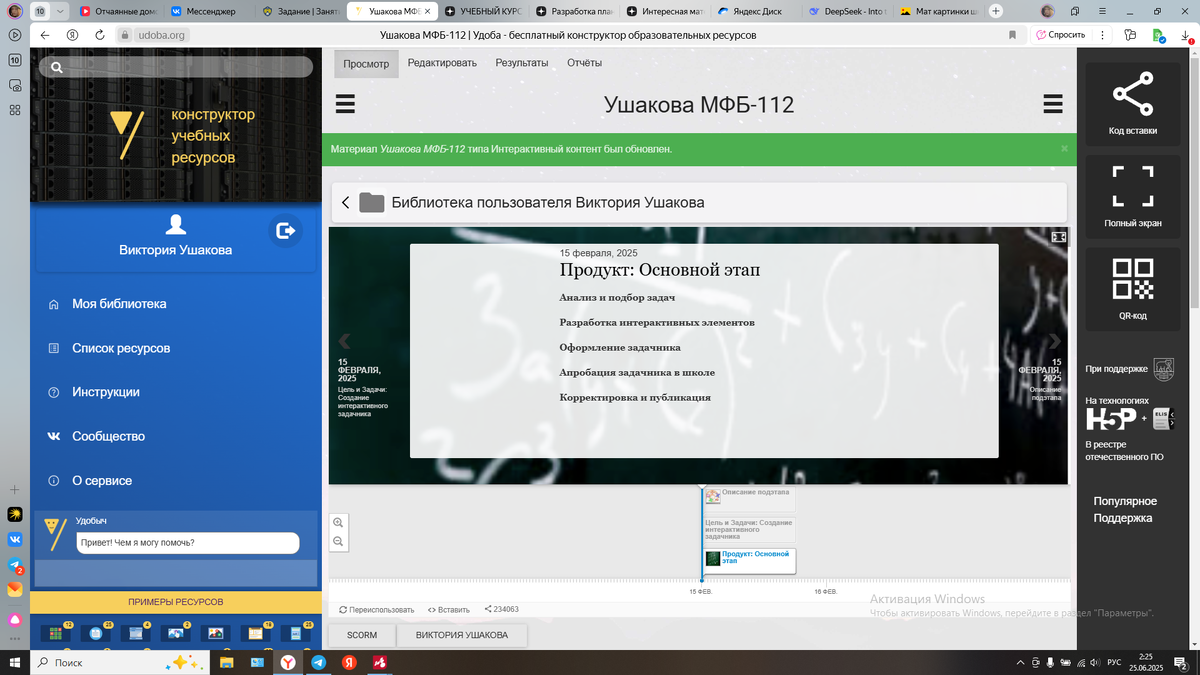Open the Windows notification center icon
The image size is (1200, 675).
(x=1182, y=663)
